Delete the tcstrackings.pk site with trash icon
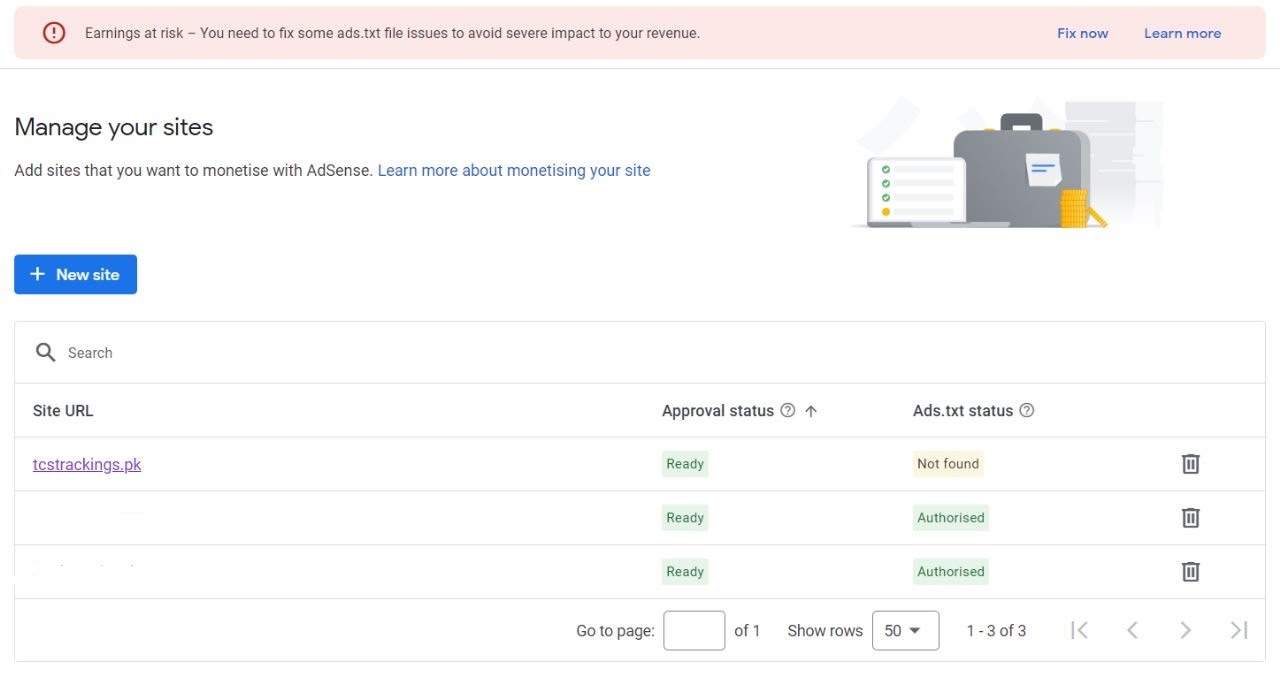The image size is (1280, 676). pyautogui.click(x=1190, y=464)
